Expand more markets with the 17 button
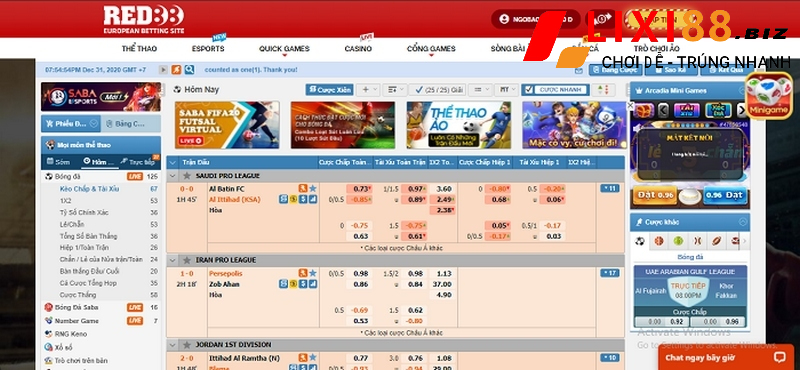800x370 pixels. pos(610,273)
